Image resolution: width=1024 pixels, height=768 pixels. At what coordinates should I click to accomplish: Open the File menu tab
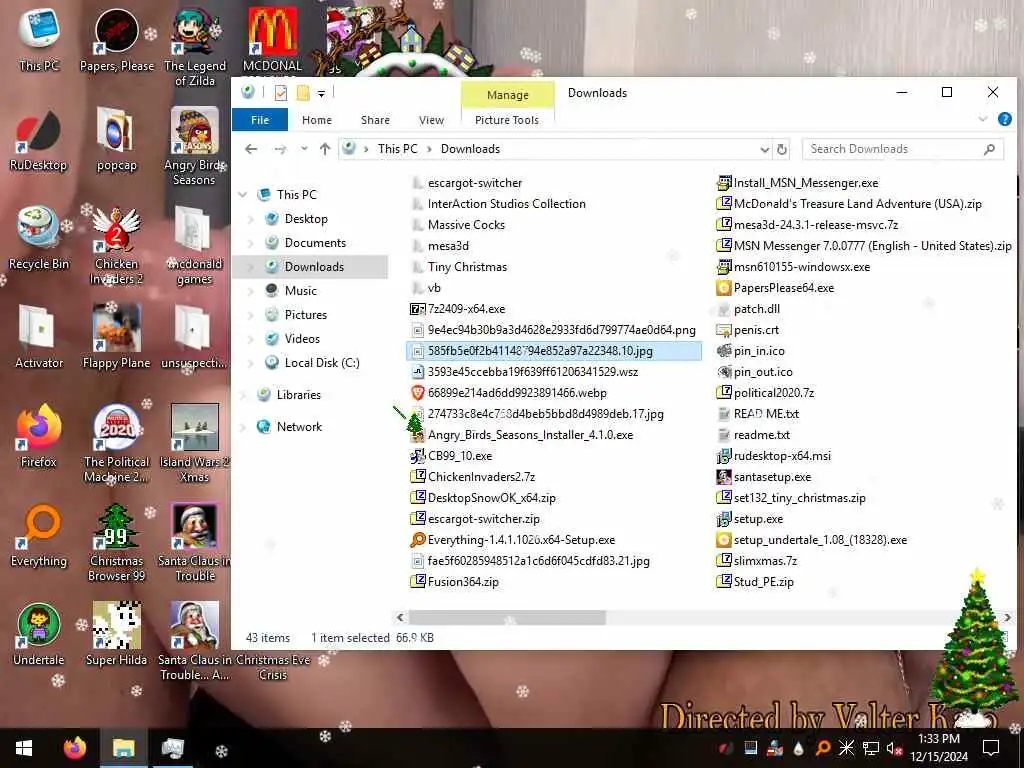[260, 120]
